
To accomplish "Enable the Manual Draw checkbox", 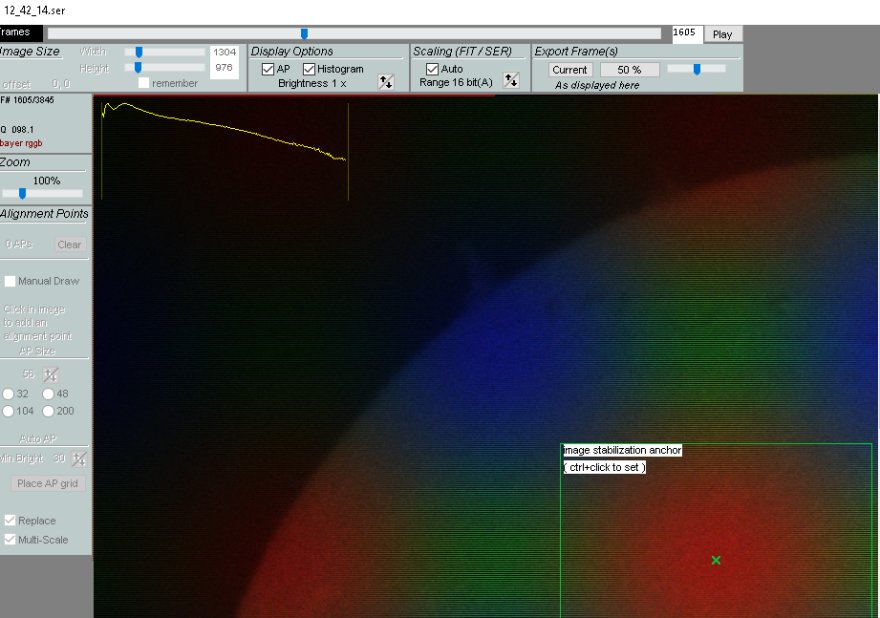I will [10, 281].
